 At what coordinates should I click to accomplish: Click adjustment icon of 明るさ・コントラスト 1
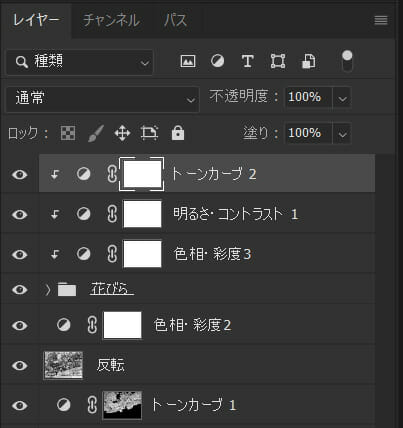pyautogui.click(x=83, y=214)
